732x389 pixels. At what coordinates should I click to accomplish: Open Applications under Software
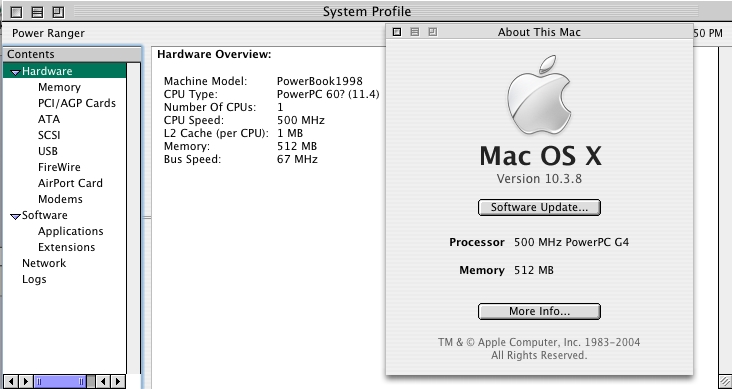point(70,231)
